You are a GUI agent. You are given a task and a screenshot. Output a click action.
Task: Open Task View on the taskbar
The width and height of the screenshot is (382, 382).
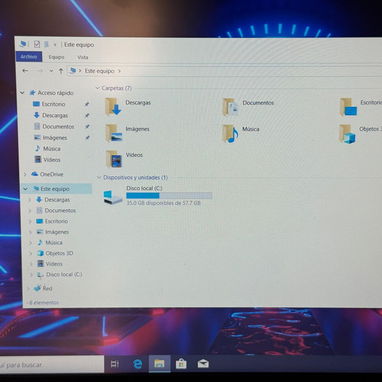coord(115,364)
